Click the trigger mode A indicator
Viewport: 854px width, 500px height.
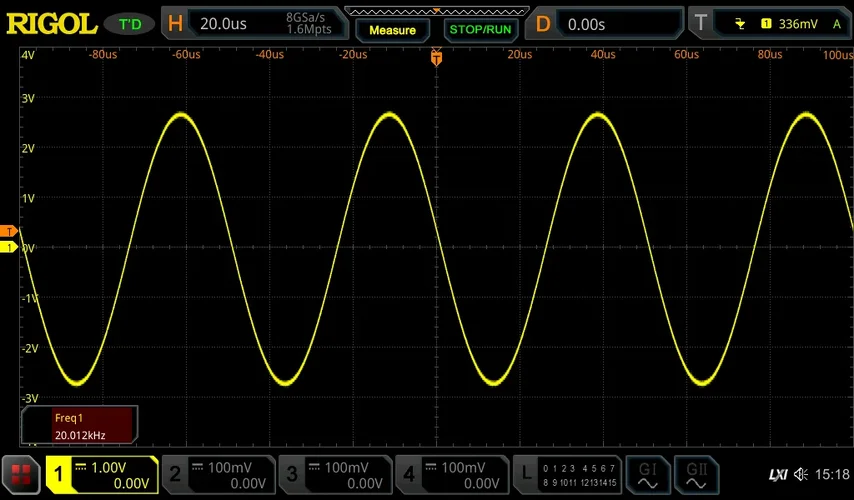click(837, 23)
